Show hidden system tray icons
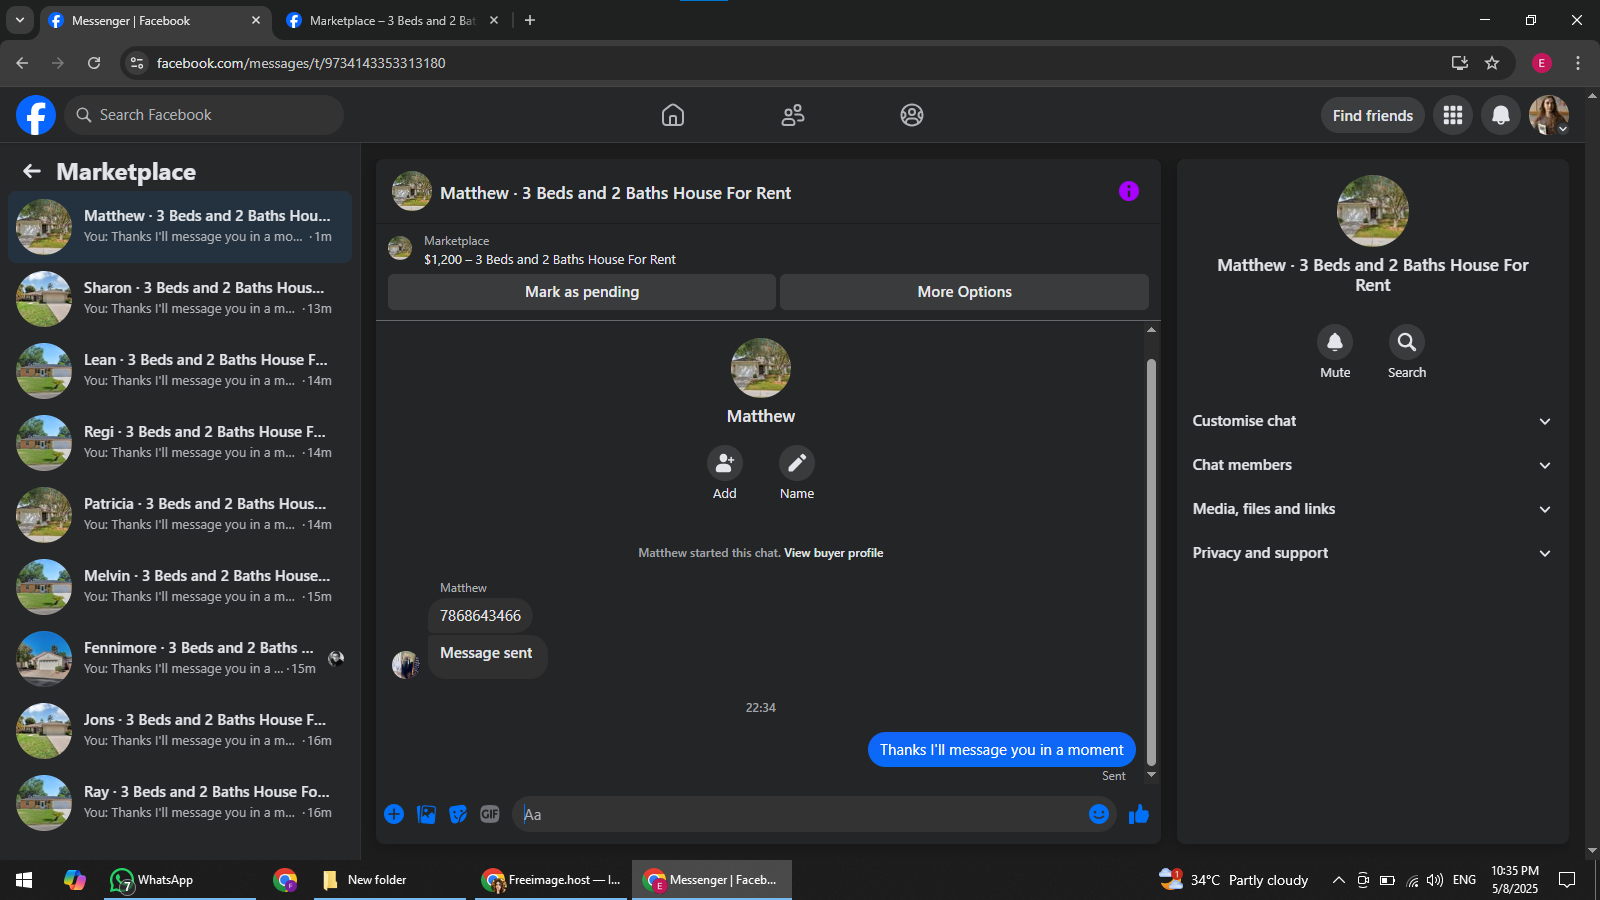Image resolution: width=1600 pixels, height=900 pixels. point(1338,880)
